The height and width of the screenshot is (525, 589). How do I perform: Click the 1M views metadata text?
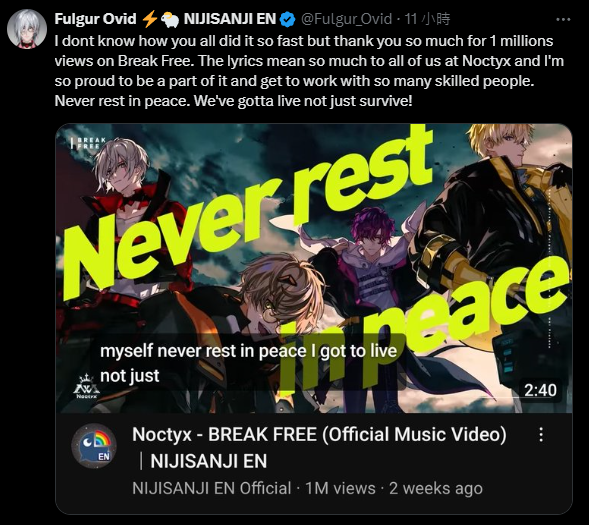coord(340,488)
